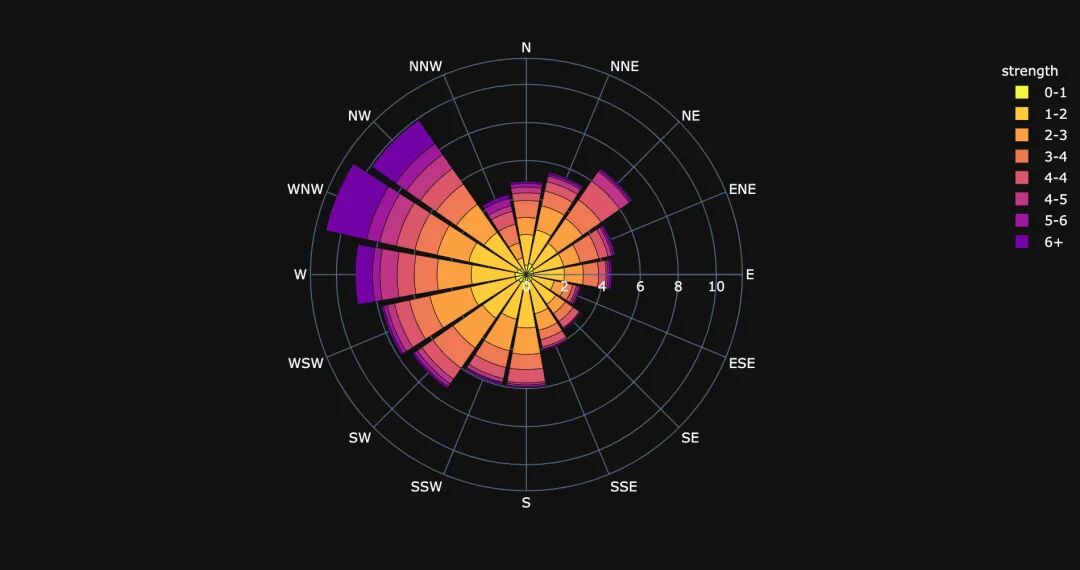Viewport: 1080px width, 570px height.
Task: Toggle the 1-2 strength legend entry
Action: (x=1040, y=114)
